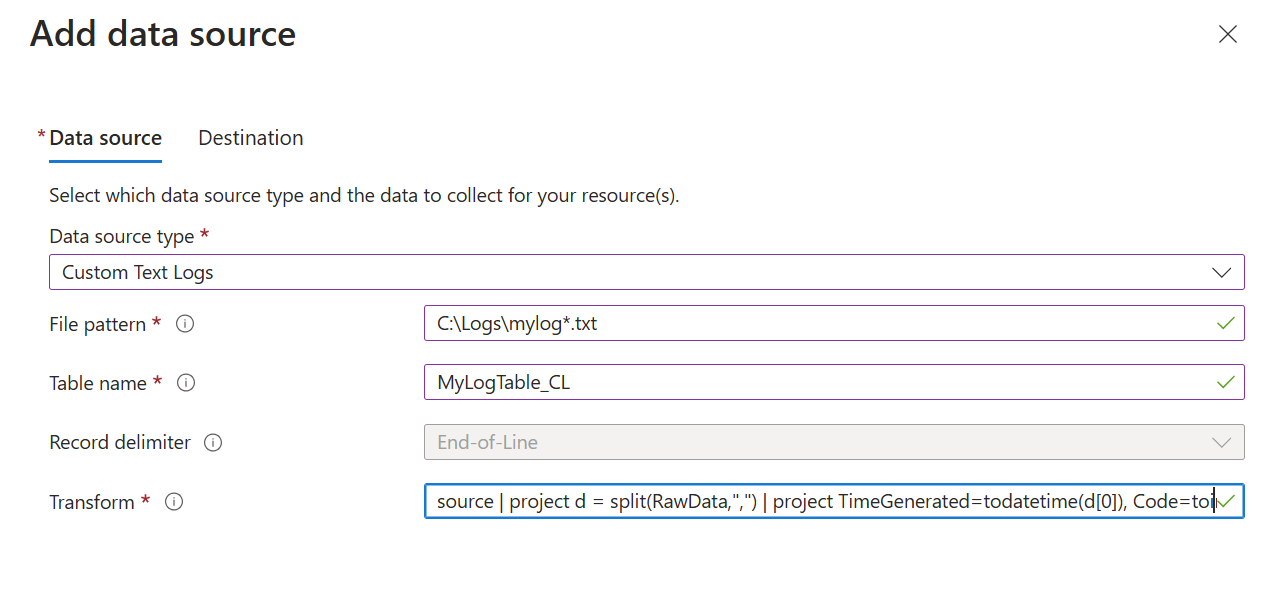Viewport: 1282px width, 607px height.
Task: Click the green checkmark in Transform field
Action: click(1228, 501)
